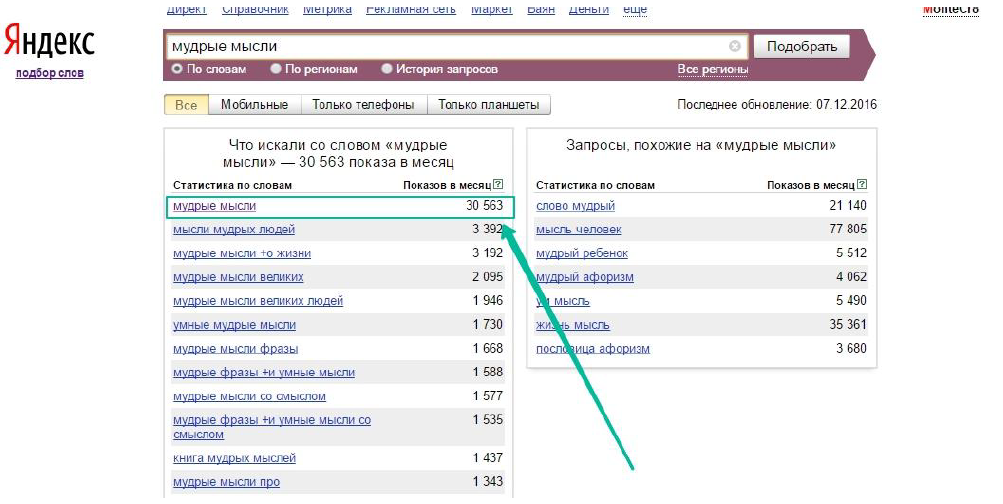The image size is (1003, 504).
Task: Open the 'Все регионы' region selector
Action: (712, 69)
